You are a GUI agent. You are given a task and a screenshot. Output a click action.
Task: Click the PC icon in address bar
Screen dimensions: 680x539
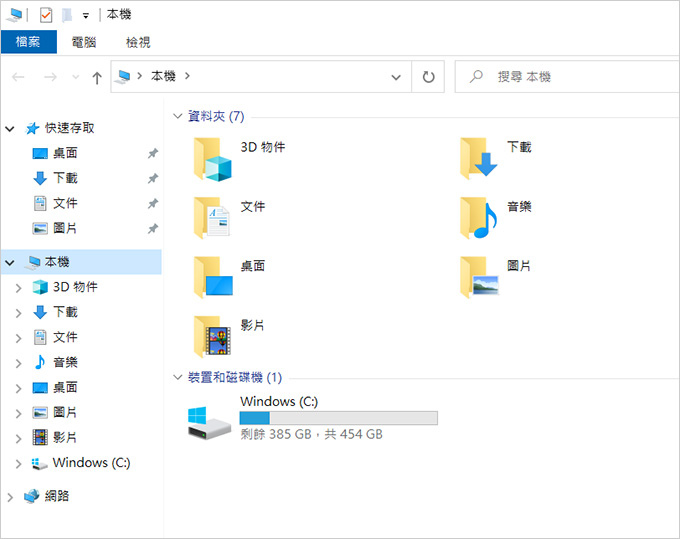click(x=123, y=76)
